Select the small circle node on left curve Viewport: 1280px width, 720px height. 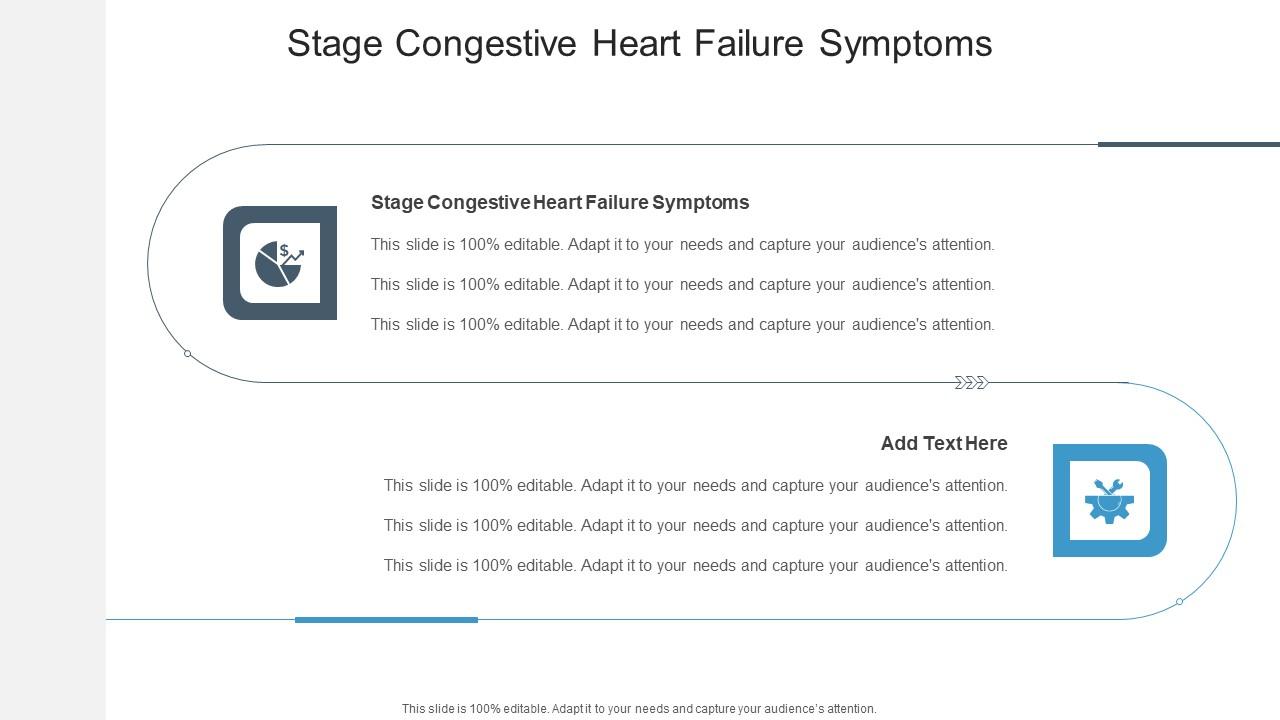click(187, 354)
